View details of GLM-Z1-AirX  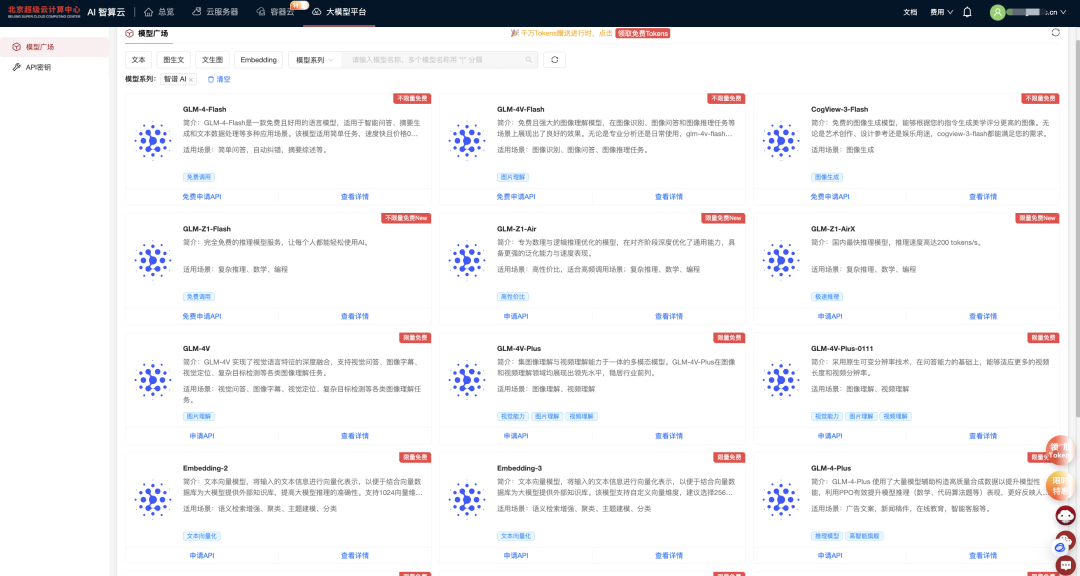tap(983, 316)
